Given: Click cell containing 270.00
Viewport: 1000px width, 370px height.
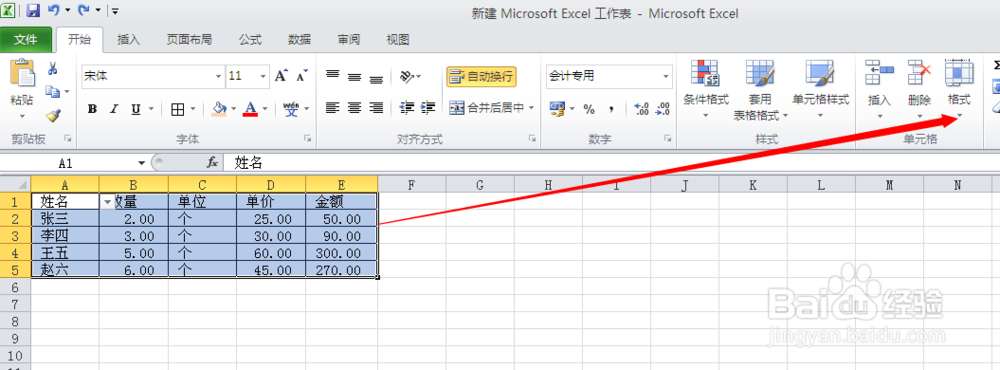Looking at the screenshot, I should coord(341,270).
